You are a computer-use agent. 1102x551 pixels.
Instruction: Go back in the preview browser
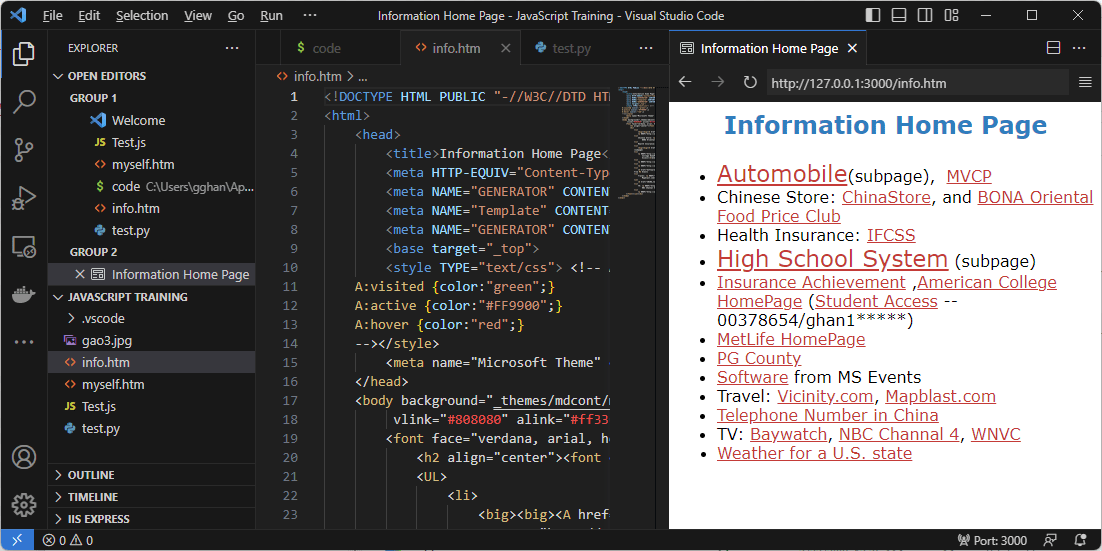(x=685, y=83)
